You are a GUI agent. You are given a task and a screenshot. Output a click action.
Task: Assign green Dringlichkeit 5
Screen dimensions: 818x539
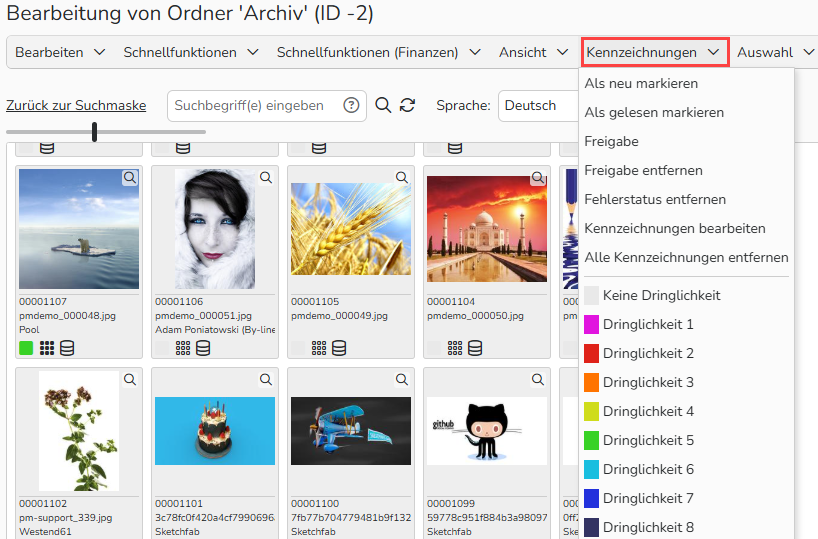pyautogui.click(x=687, y=440)
